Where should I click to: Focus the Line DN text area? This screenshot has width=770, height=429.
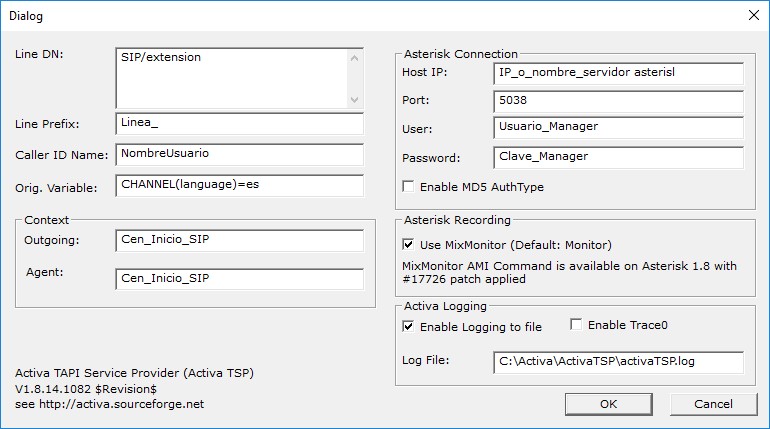(232, 78)
